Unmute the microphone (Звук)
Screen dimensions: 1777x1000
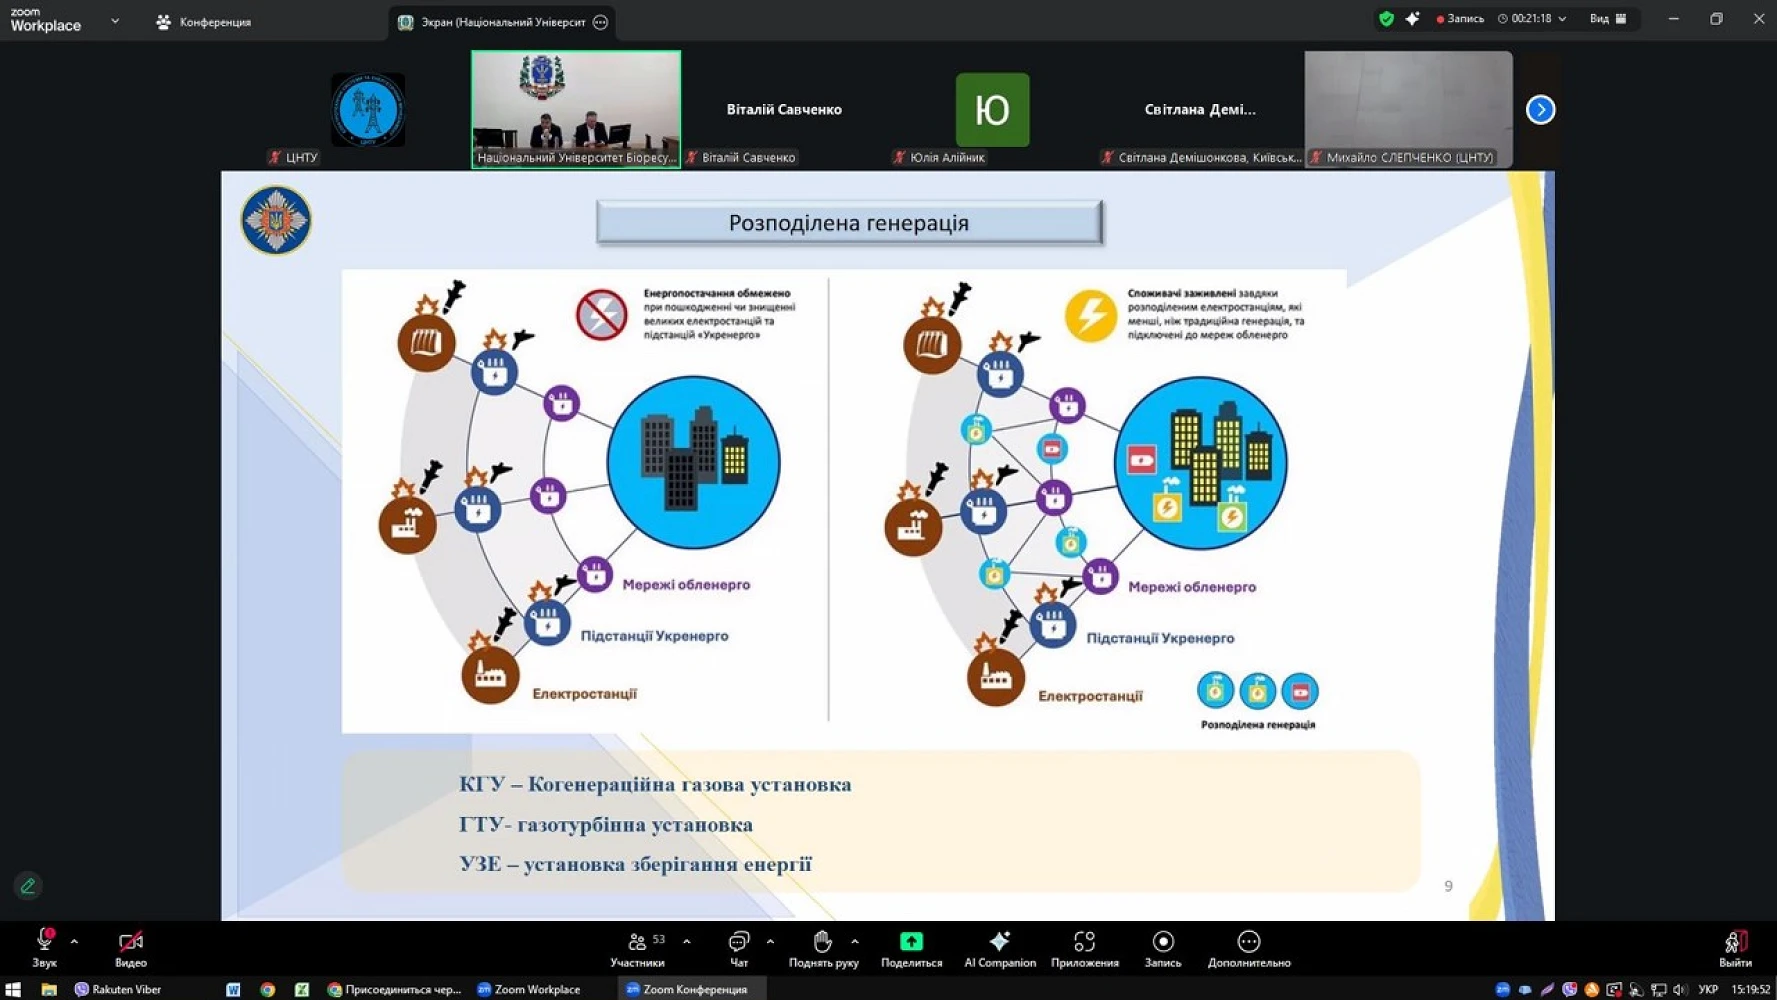tap(44, 948)
